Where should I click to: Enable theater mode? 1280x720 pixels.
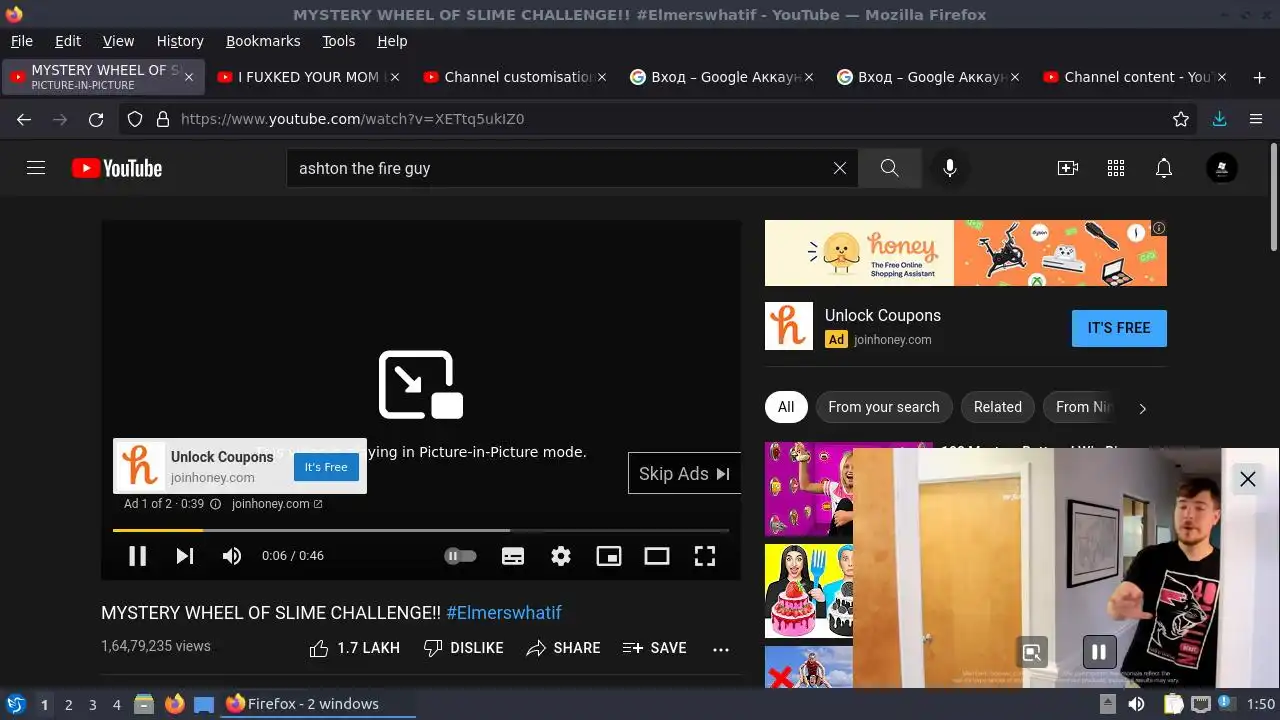click(657, 556)
